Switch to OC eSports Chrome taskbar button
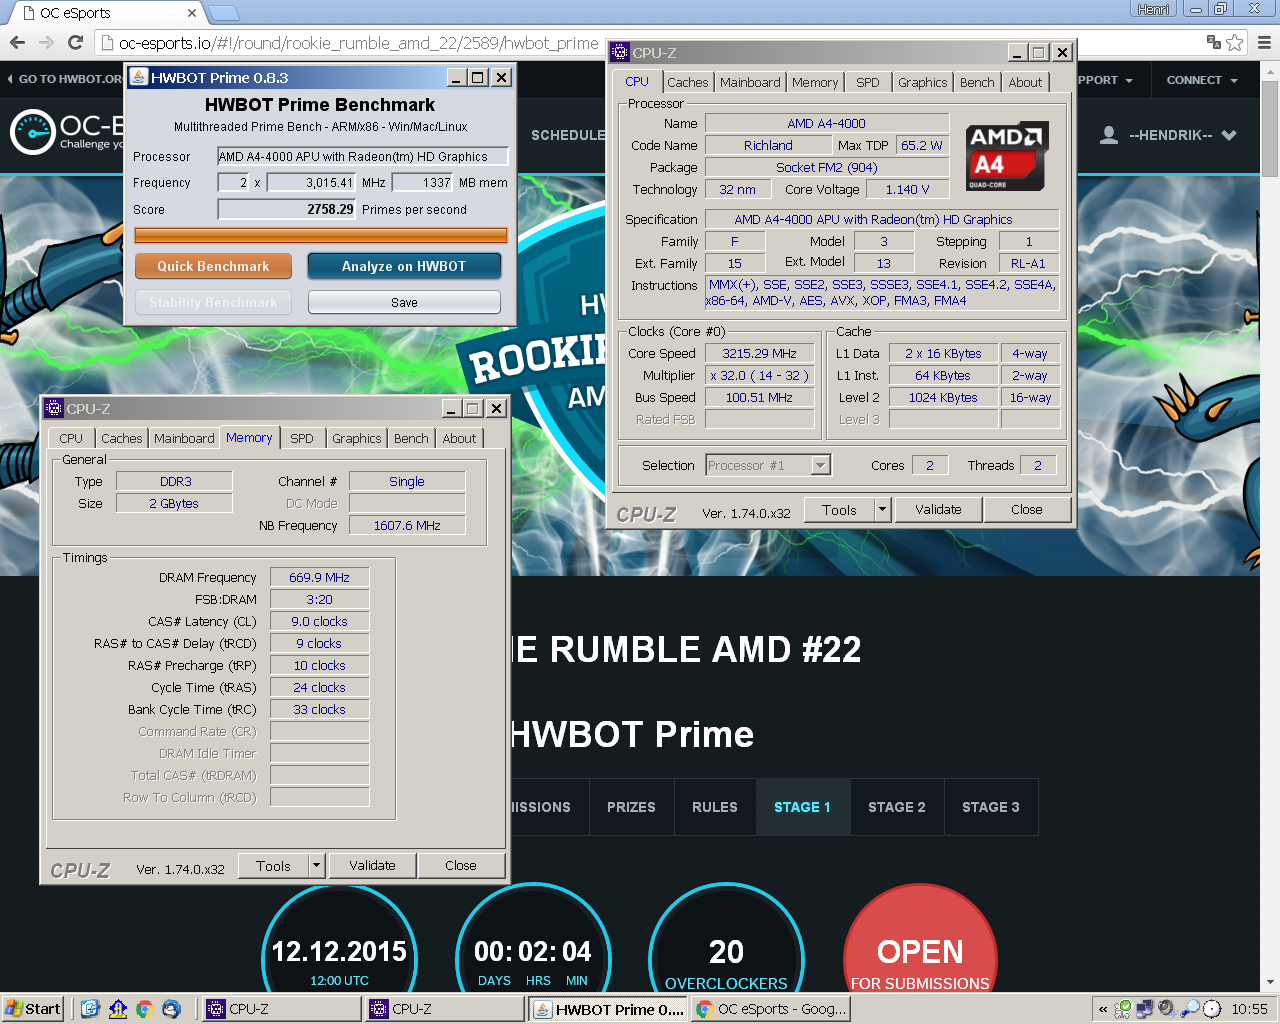Image resolution: width=1280 pixels, height=1024 pixels. pos(770,1009)
